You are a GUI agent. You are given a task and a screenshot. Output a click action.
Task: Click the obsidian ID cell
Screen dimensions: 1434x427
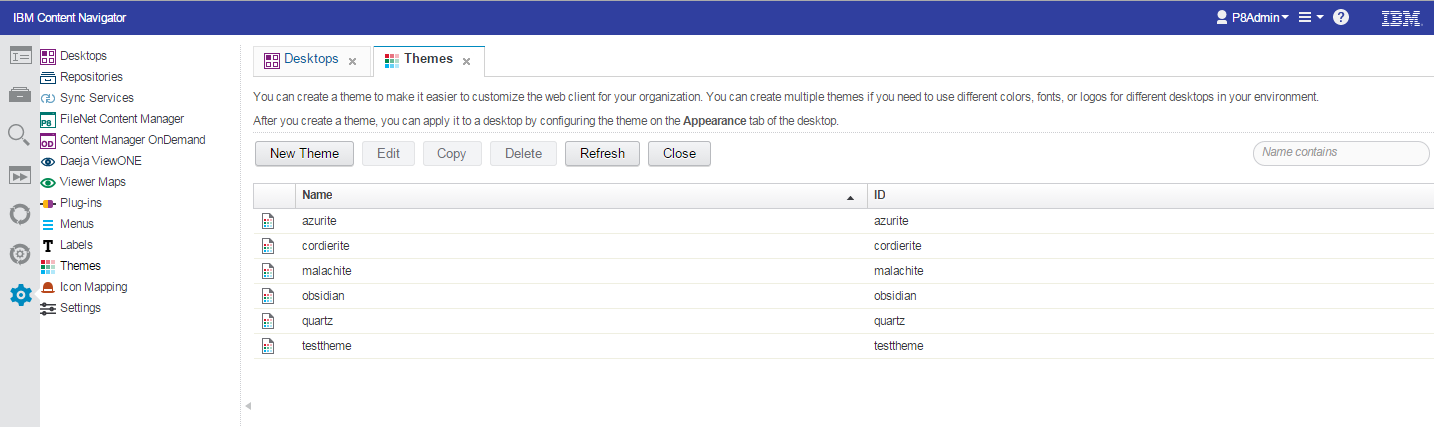[x=895, y=295]
